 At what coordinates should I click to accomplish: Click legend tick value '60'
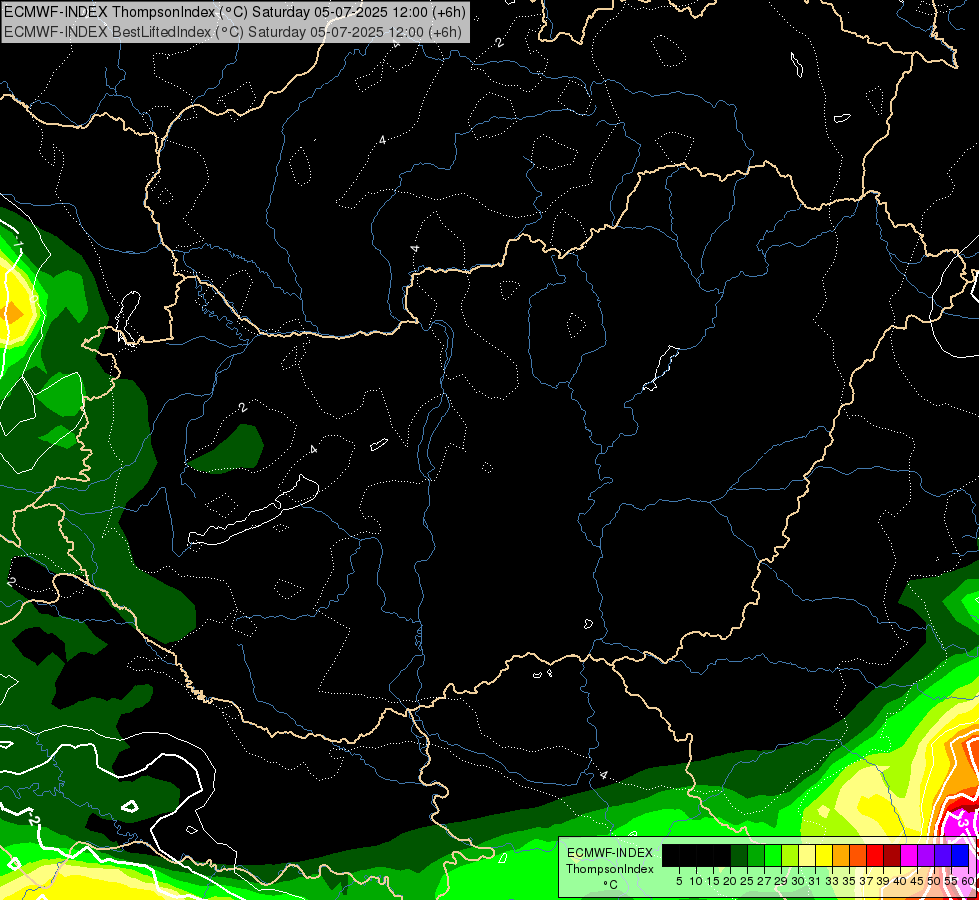click(968, 881)
